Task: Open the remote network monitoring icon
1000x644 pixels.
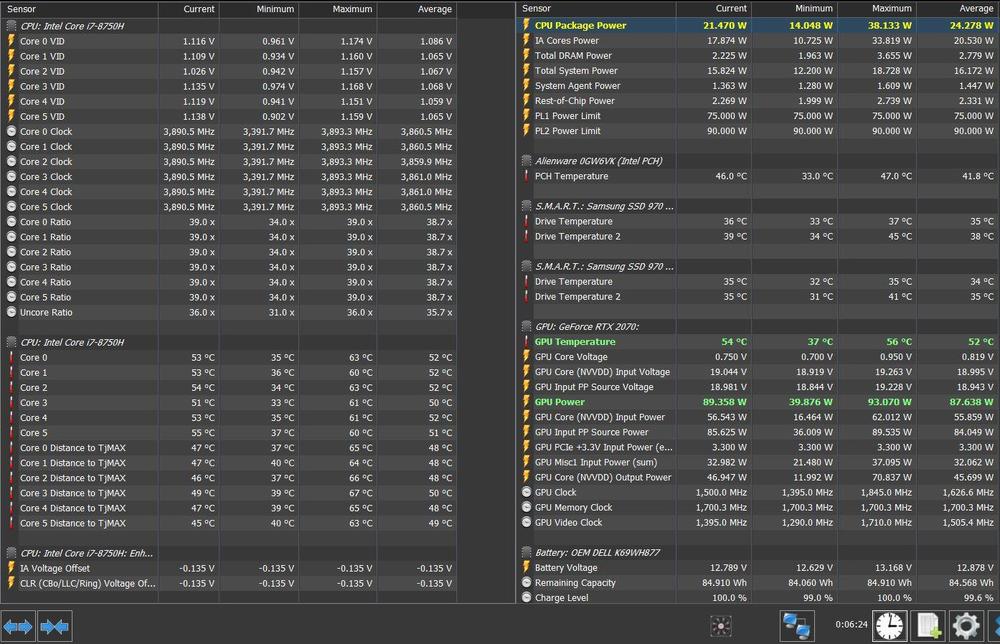Action: [x=797, y=626]
